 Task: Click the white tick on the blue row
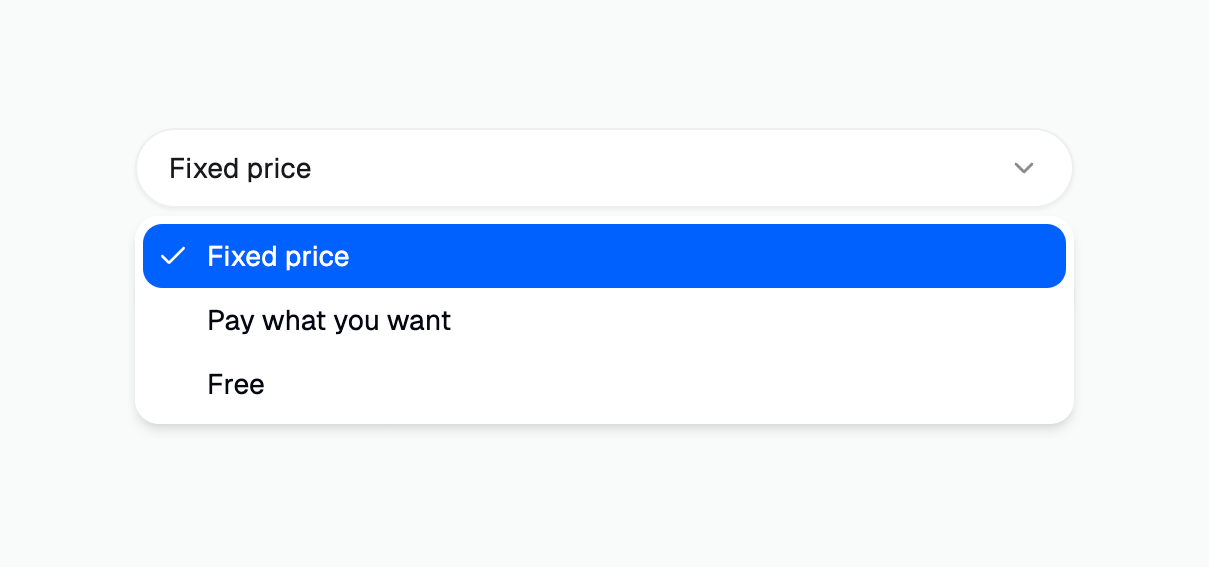(173, 256)
